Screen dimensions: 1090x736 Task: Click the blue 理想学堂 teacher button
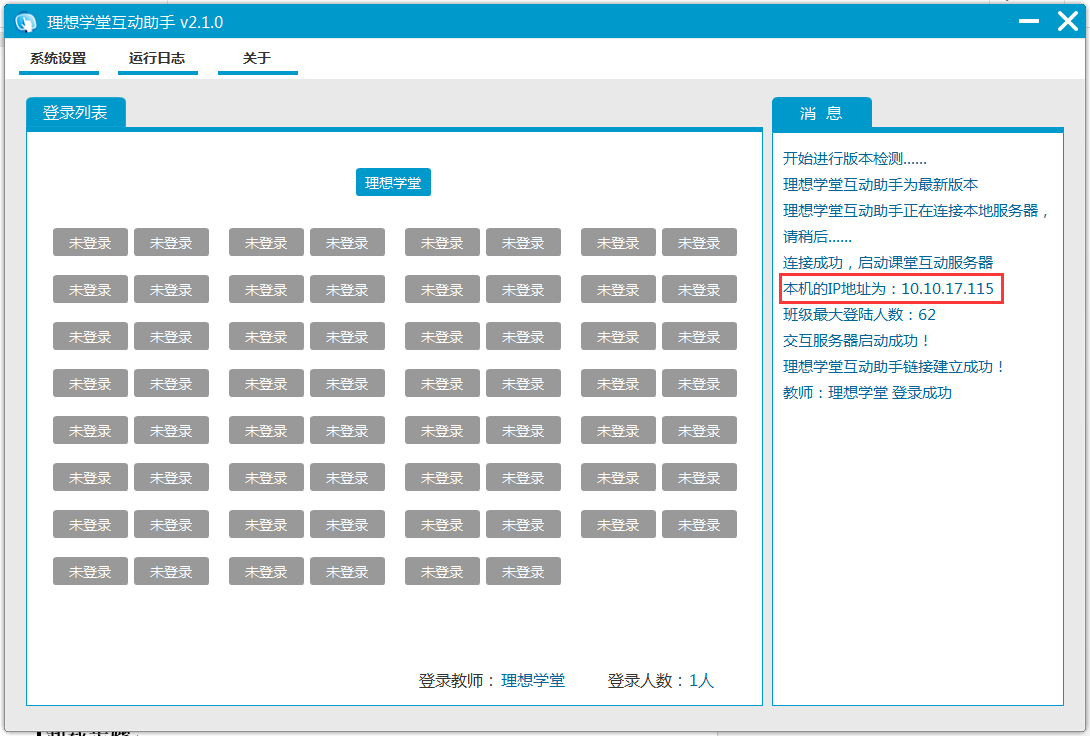(x=393, y=183)
